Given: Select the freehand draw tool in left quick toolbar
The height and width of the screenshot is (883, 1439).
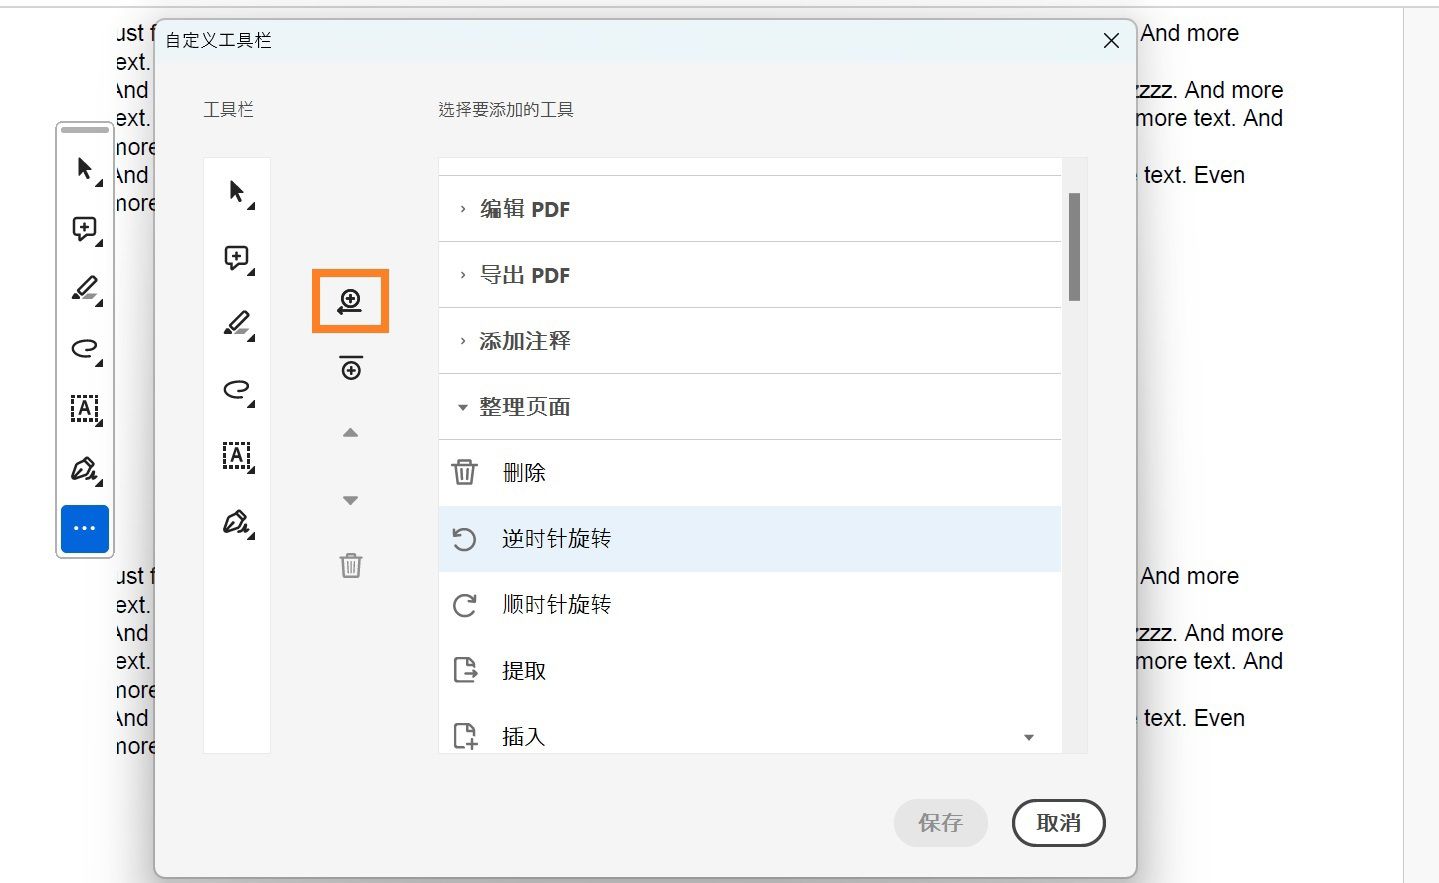Looking at the screenshot, I should (x=85, y=349).
